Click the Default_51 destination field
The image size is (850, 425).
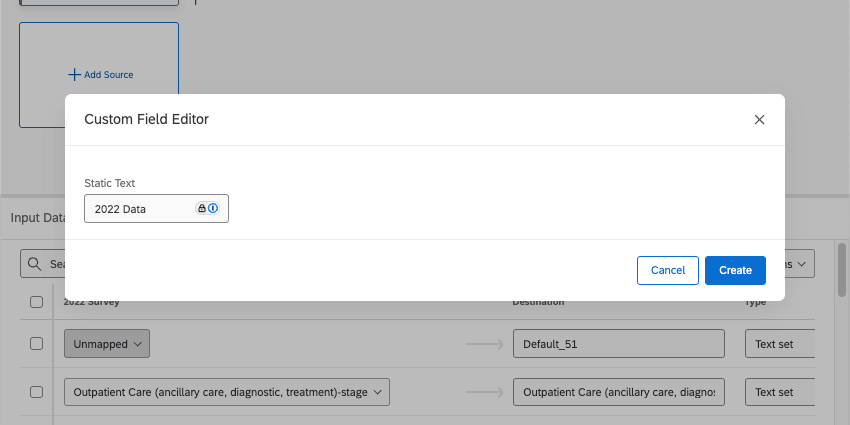617,344
